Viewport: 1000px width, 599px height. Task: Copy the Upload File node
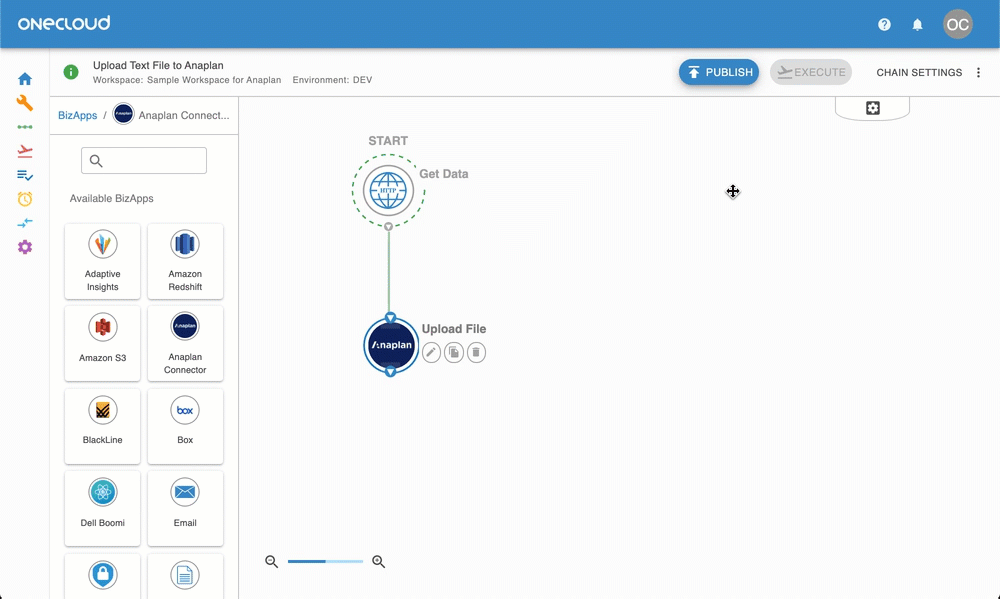click(453, 352)
